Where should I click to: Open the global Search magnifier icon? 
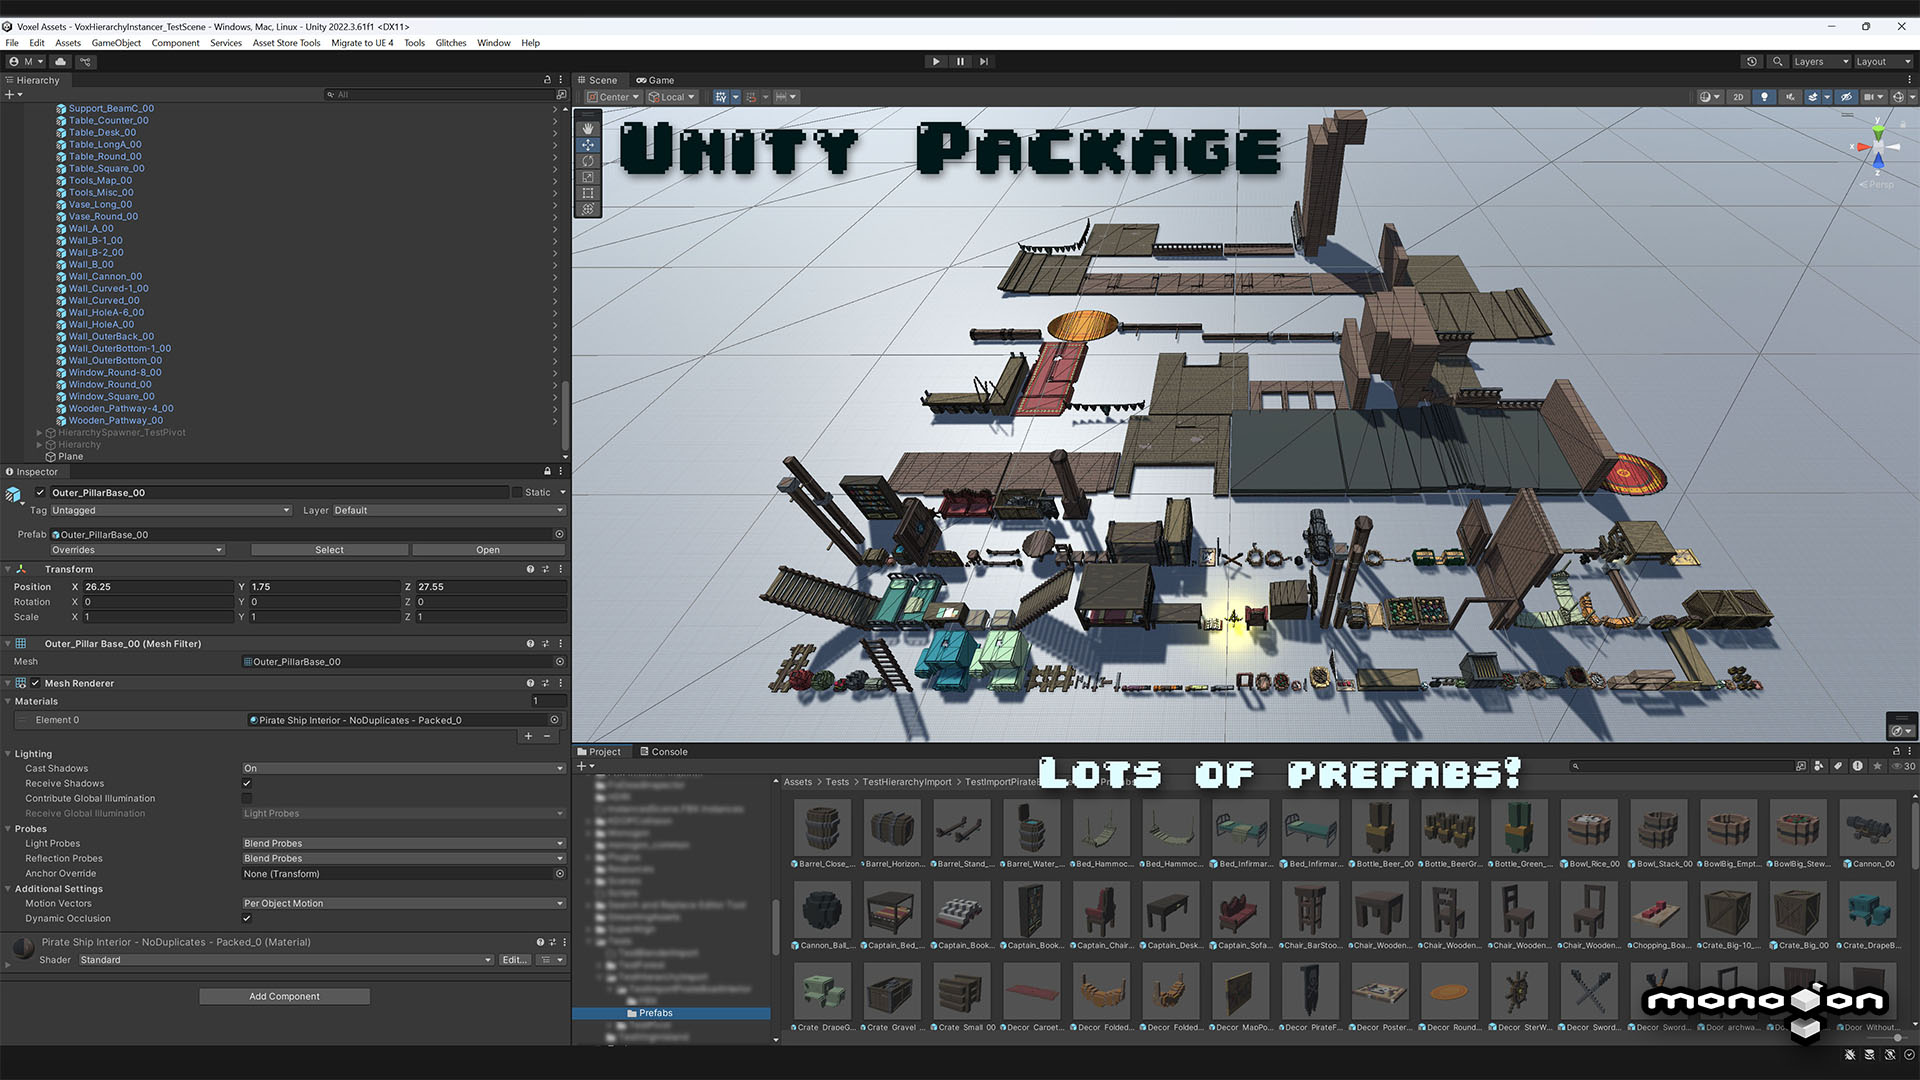1777,61
